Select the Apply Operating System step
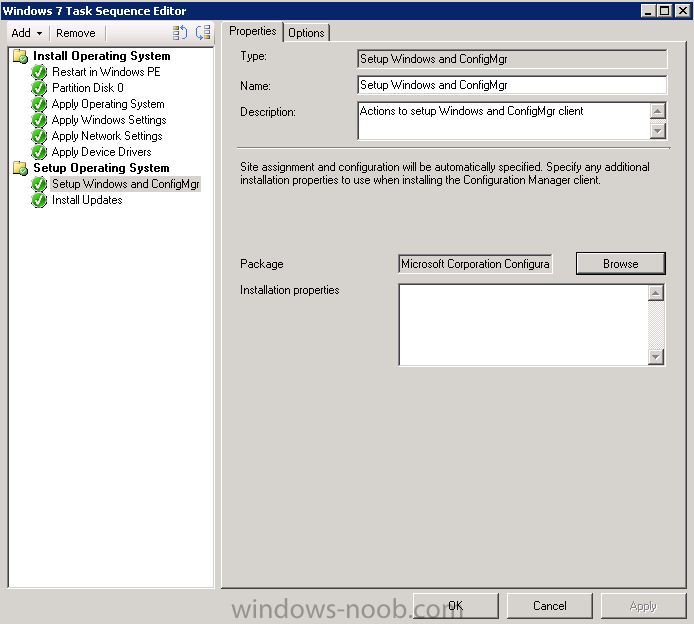This screenshot has height=624, width=694. pos(108,104)
